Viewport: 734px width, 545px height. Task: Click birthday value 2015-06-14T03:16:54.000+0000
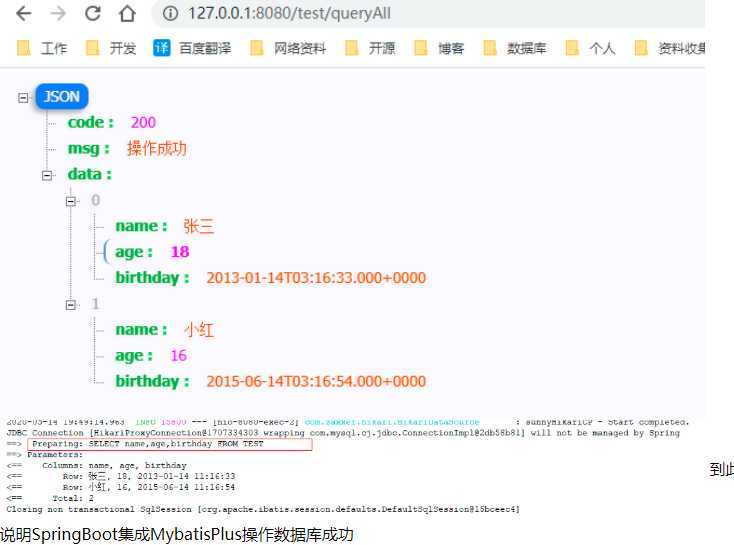point(316,382)
